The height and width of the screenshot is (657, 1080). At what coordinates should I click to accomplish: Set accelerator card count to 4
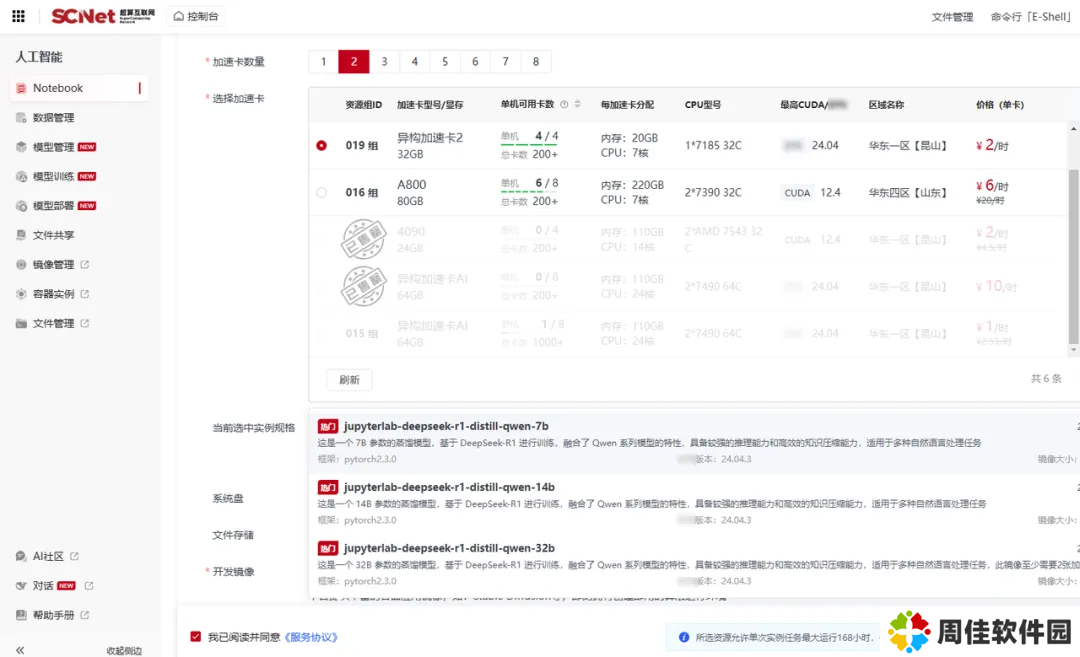(415, 61)
